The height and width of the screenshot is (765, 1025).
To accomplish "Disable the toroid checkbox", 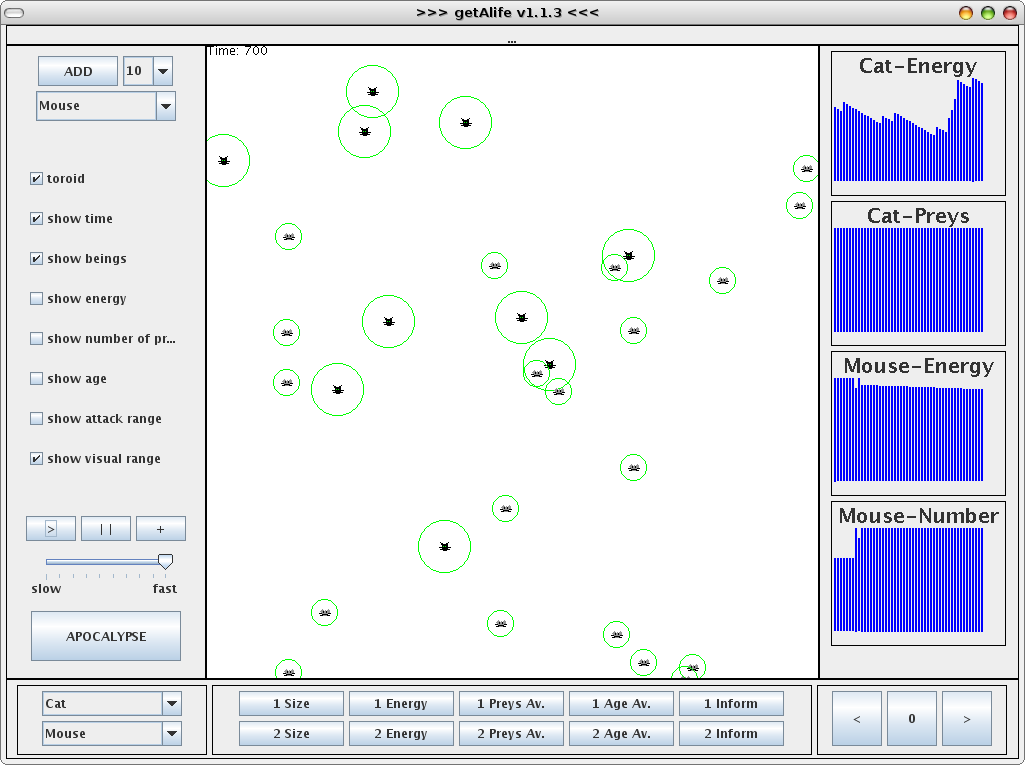I will click(37, 178).
